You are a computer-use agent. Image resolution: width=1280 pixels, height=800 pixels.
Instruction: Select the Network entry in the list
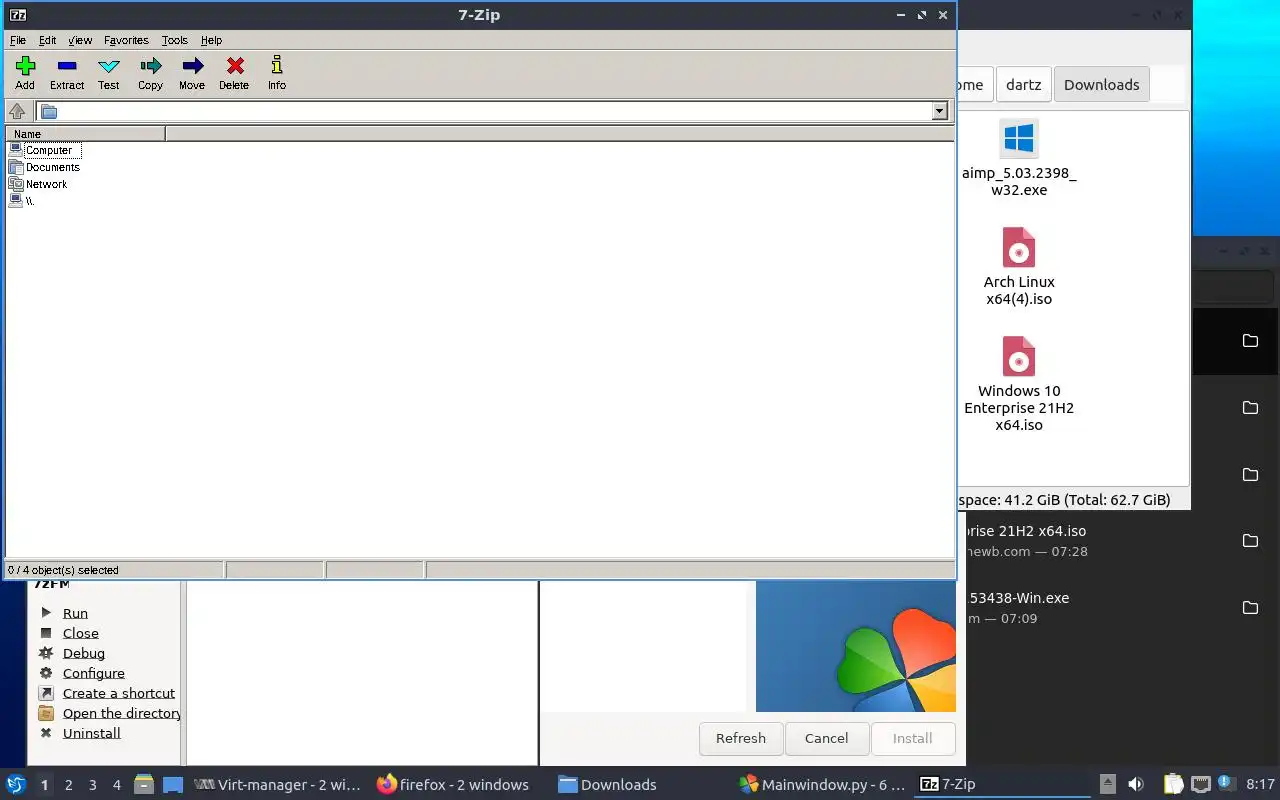[47, 184]
